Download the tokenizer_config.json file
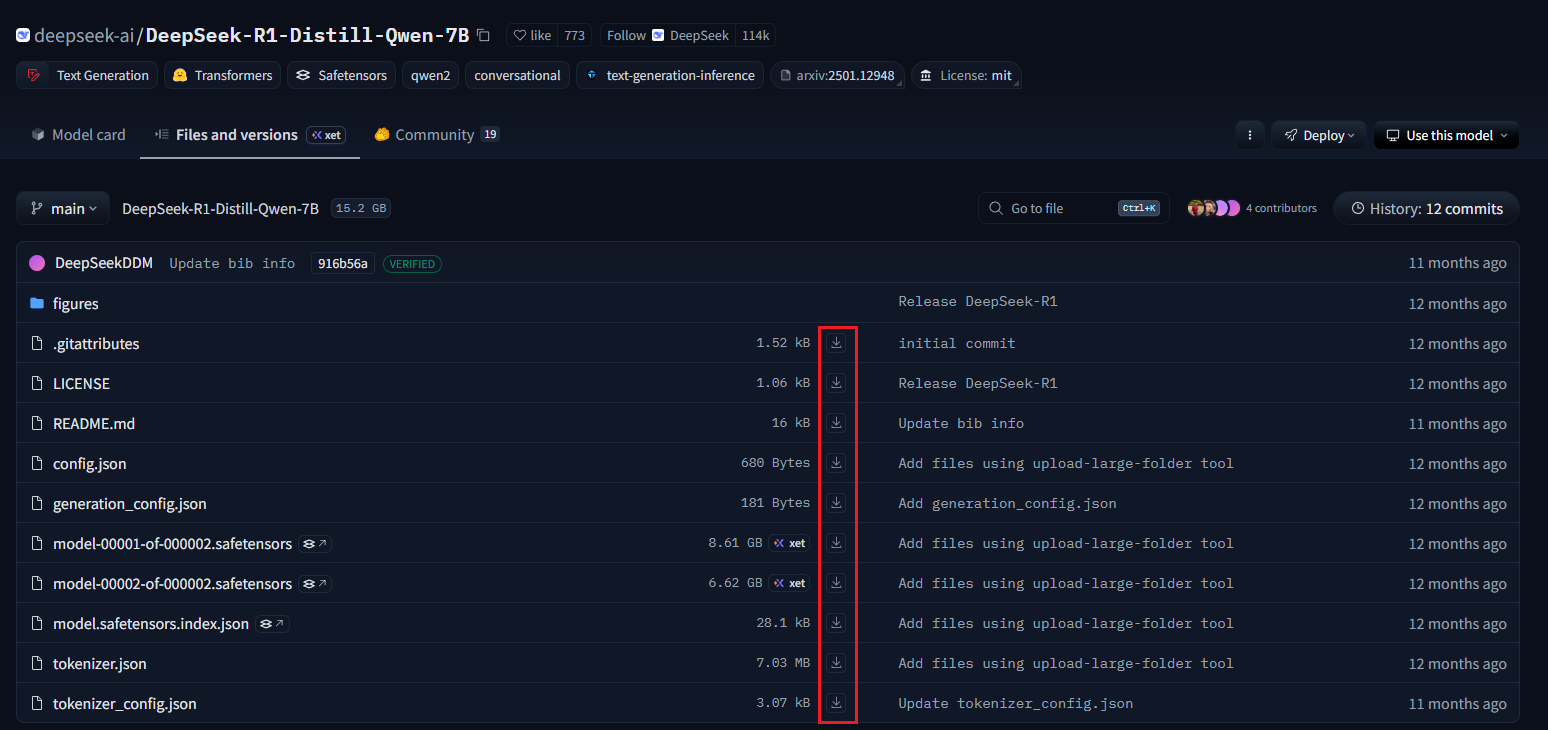Screen dimensions: 1548x730 pyautogui.click(x=836, y=703)
